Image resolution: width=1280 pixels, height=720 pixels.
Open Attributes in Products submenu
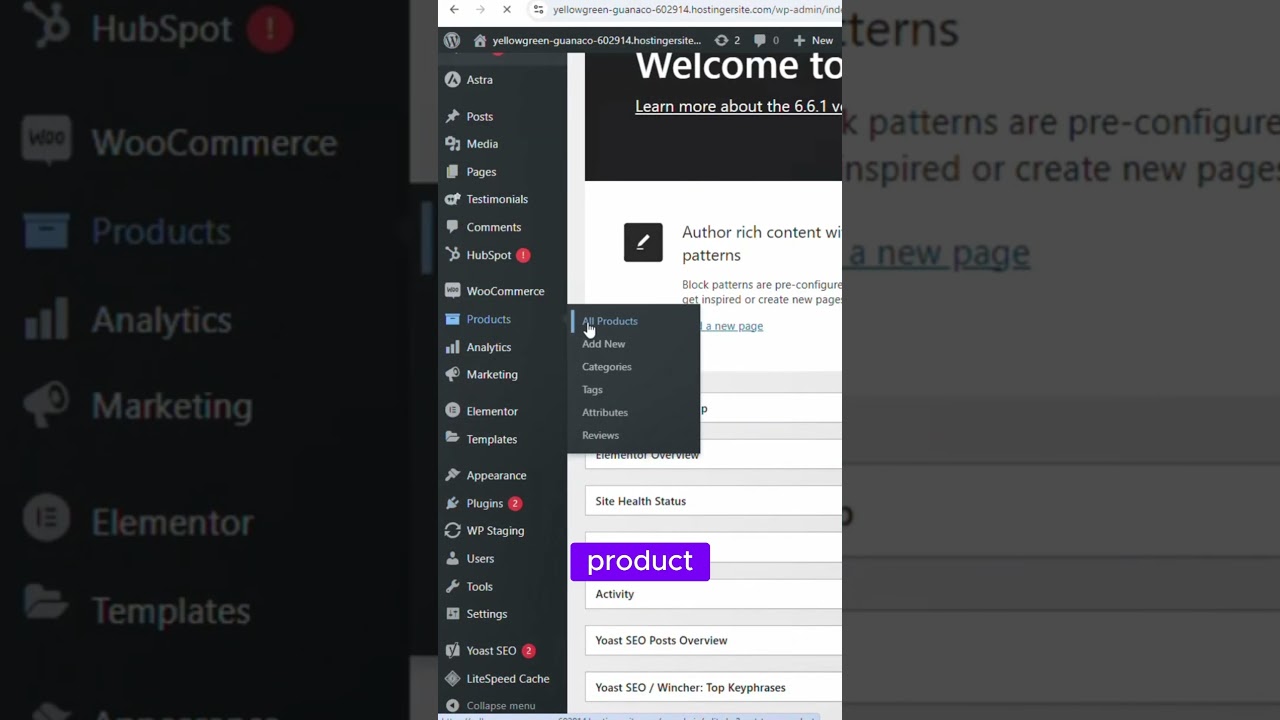click(605, 412)
